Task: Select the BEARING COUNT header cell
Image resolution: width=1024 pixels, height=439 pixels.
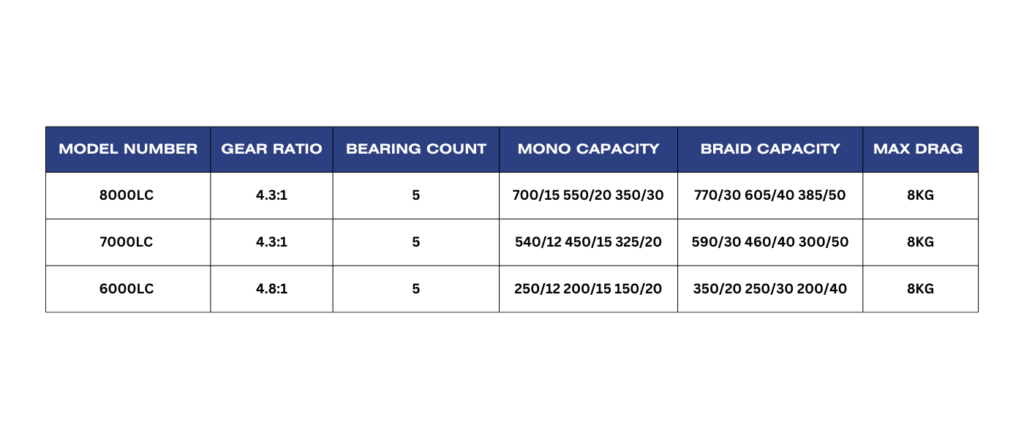Action: pyautogui.click(x=416, y=149)
